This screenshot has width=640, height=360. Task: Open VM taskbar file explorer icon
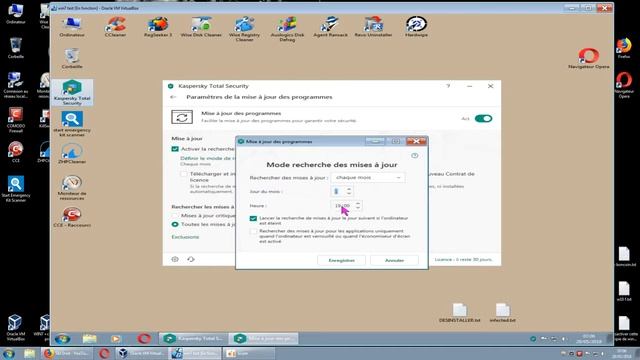[x=89, y=338]
